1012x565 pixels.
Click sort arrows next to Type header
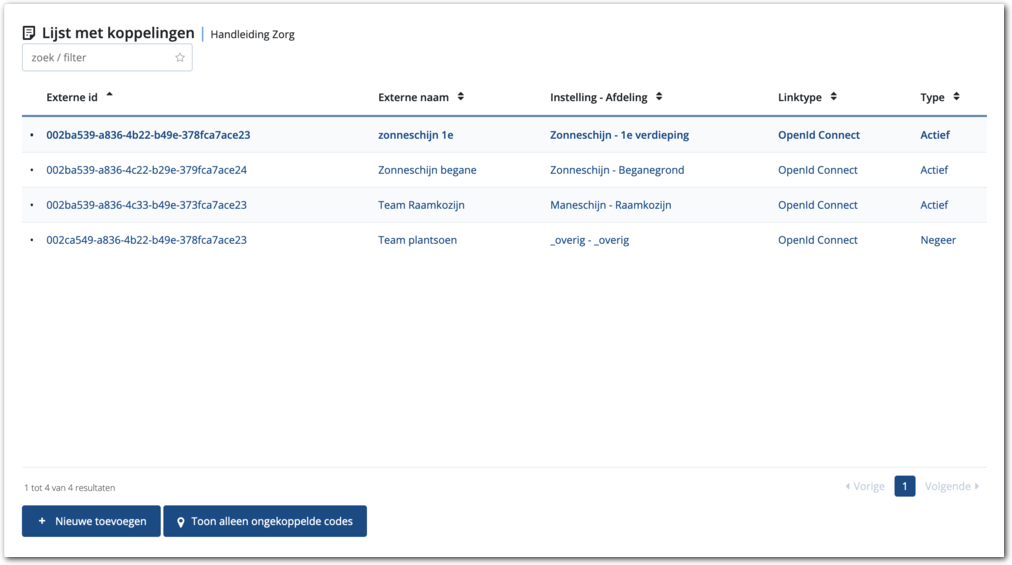pyautogui.click(x=956, y=97)
